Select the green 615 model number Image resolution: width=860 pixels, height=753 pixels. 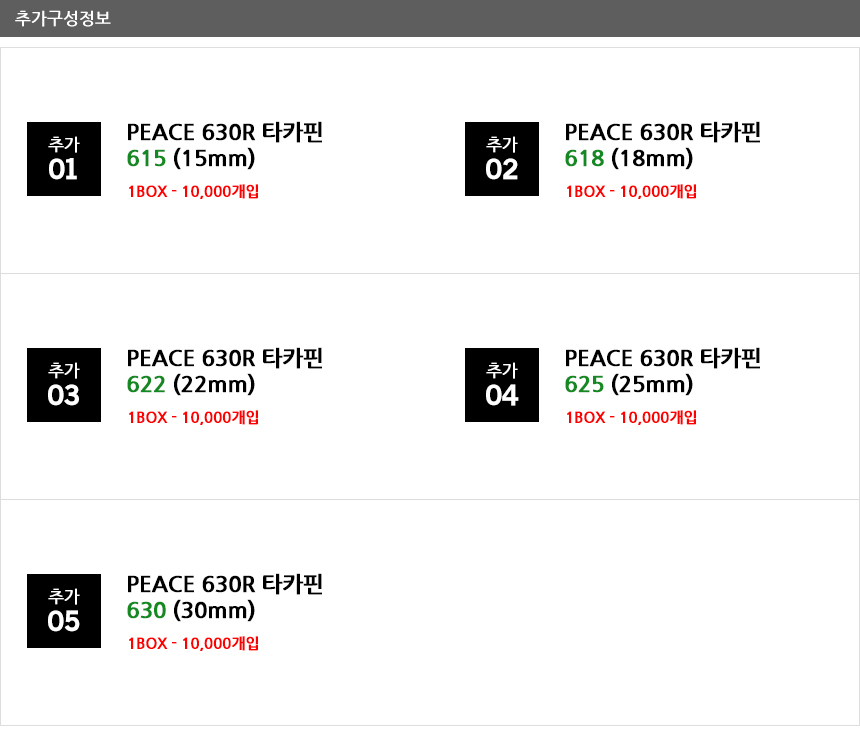pyautogui.click(x=146, y=158)
